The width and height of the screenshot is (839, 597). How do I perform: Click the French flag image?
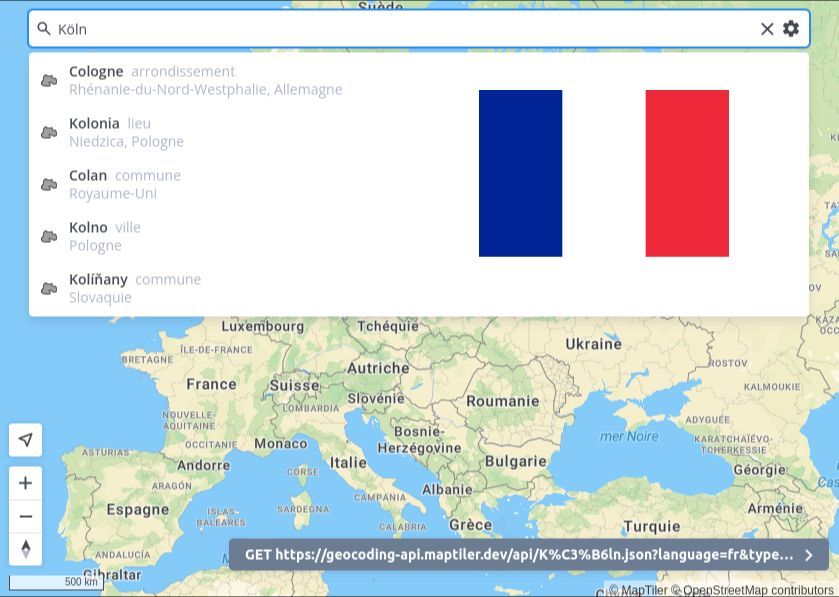tap(605, 172)
